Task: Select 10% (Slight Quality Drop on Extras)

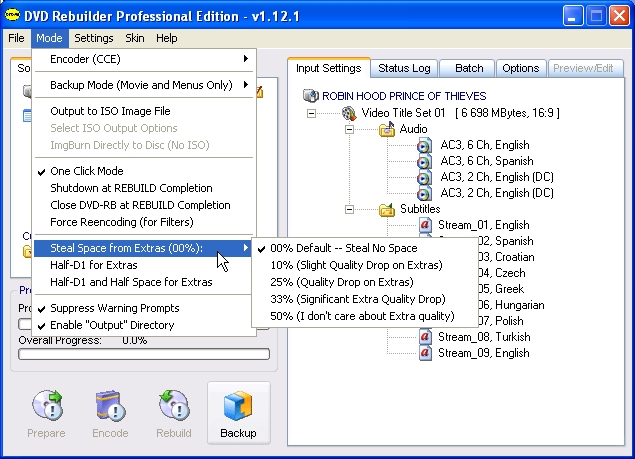Action: 365,265
